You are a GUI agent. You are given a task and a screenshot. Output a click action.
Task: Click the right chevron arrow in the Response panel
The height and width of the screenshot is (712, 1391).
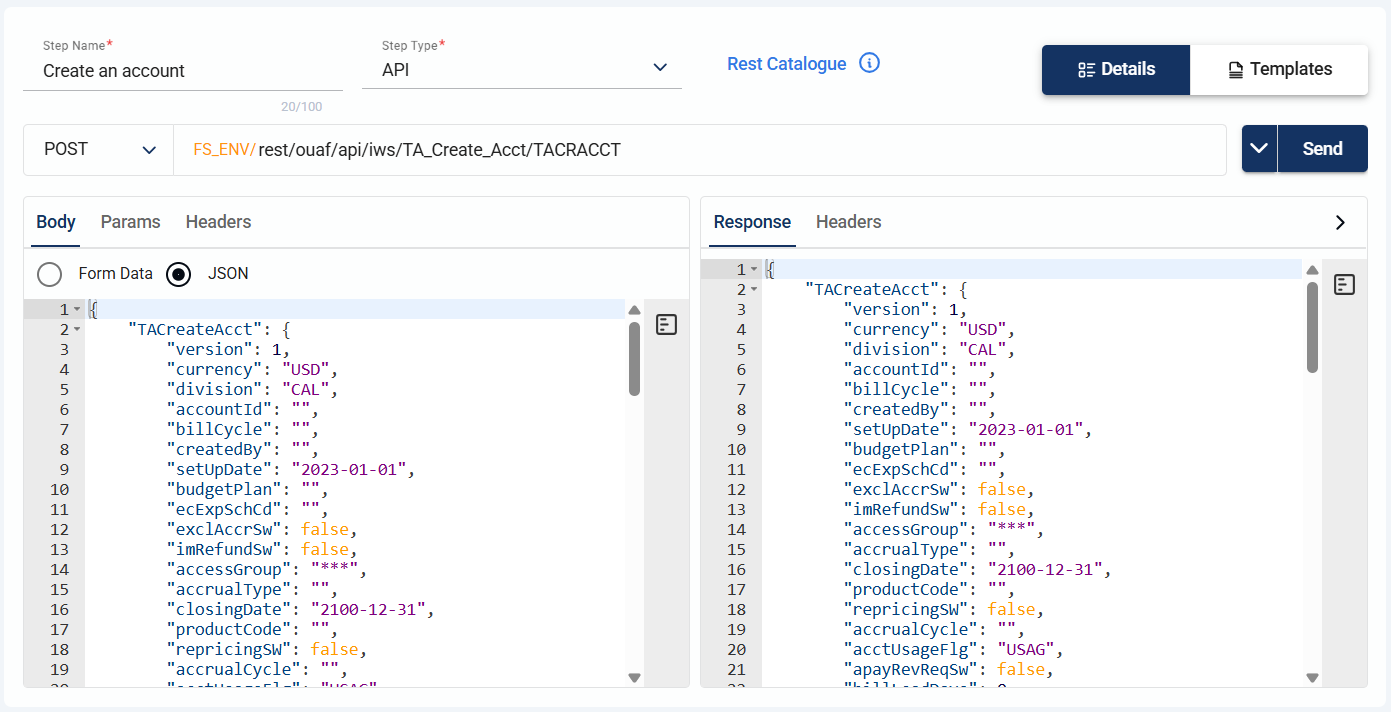[x=1341, y=222]
